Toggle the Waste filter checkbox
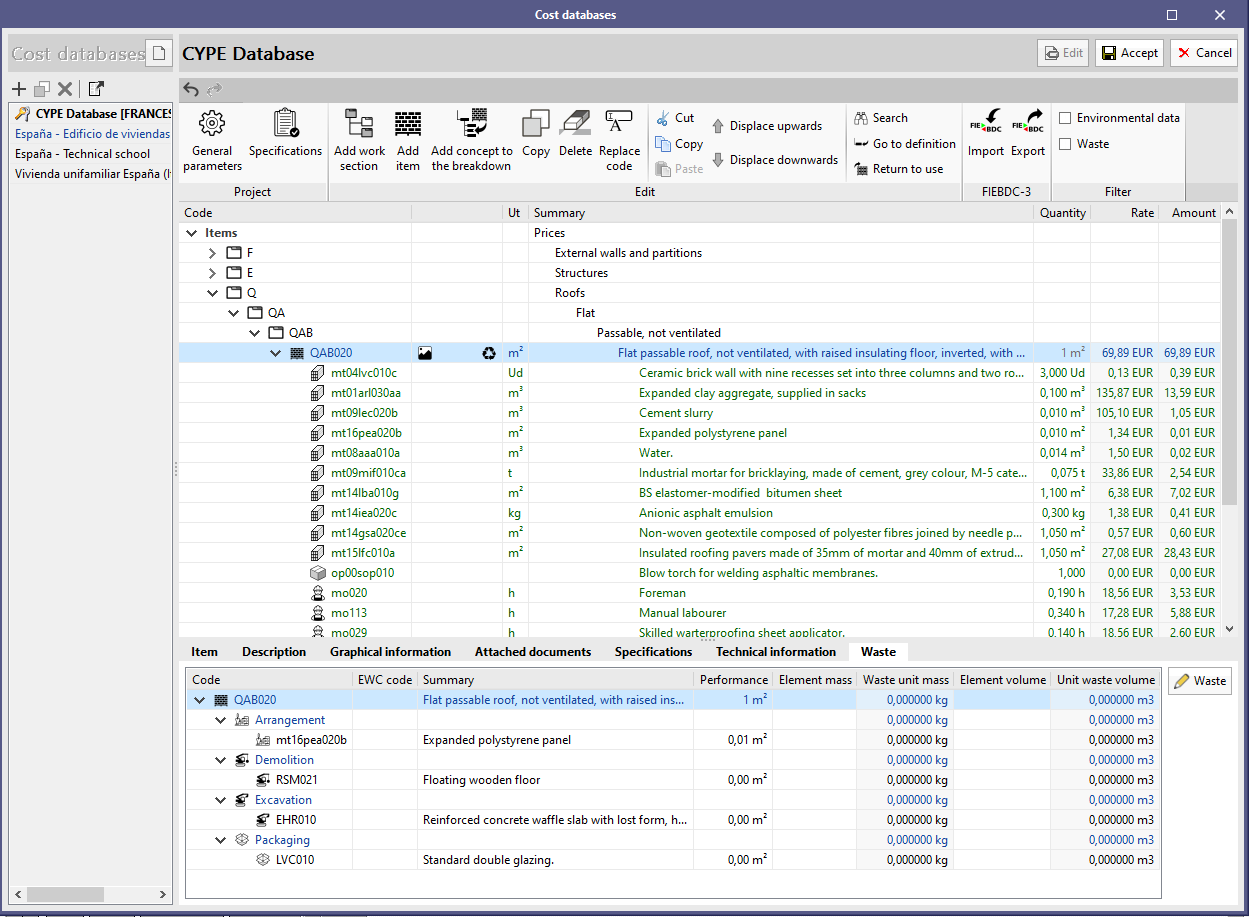This screenshot has height=917, width=1249. coord(1066,144)
